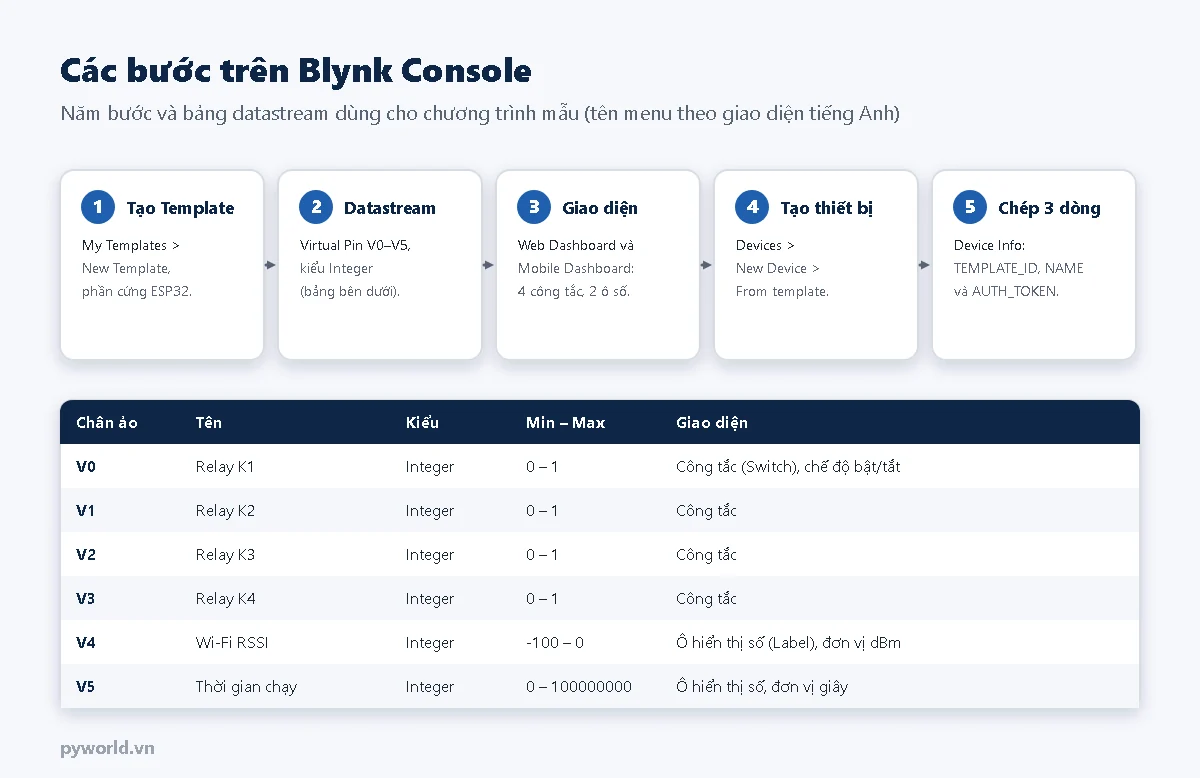Select the "Tạo thiết bị" step card heading
The image size is (1200, 778).
(x=827, y=208)
